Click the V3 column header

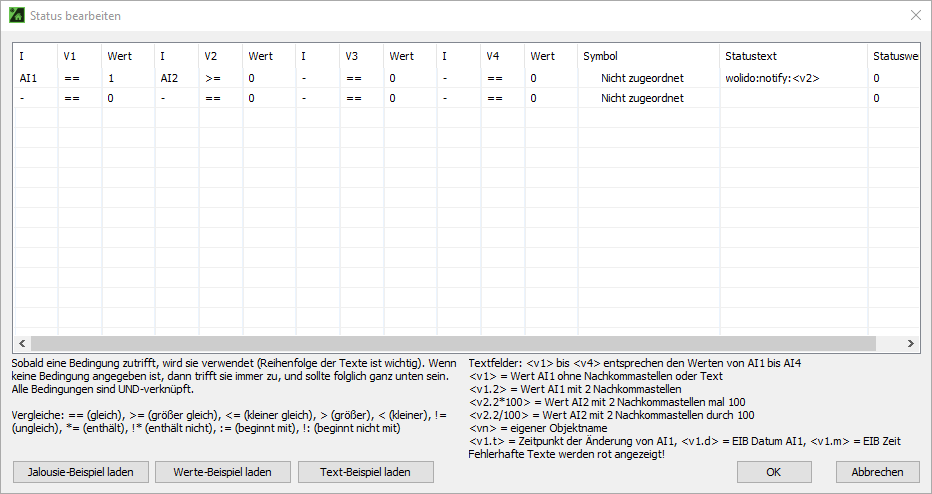[361, 56]
